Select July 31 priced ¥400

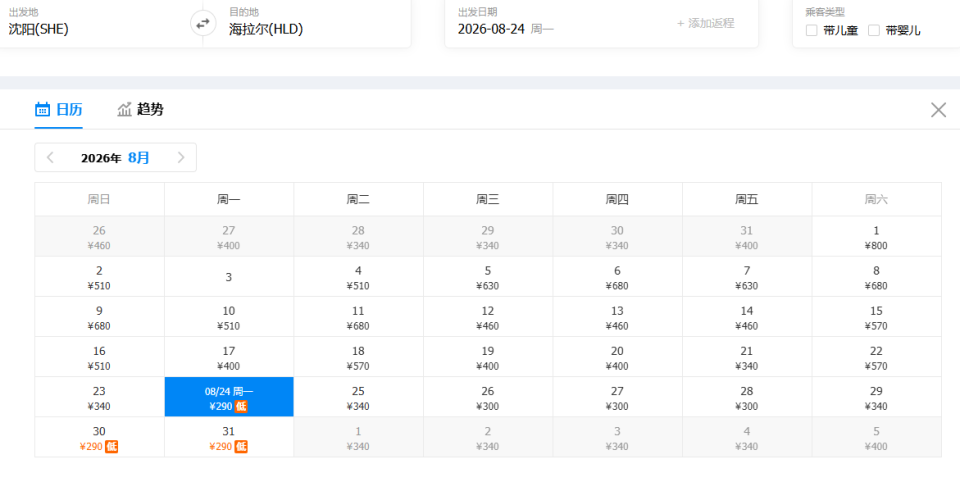(x=747, y=236)
